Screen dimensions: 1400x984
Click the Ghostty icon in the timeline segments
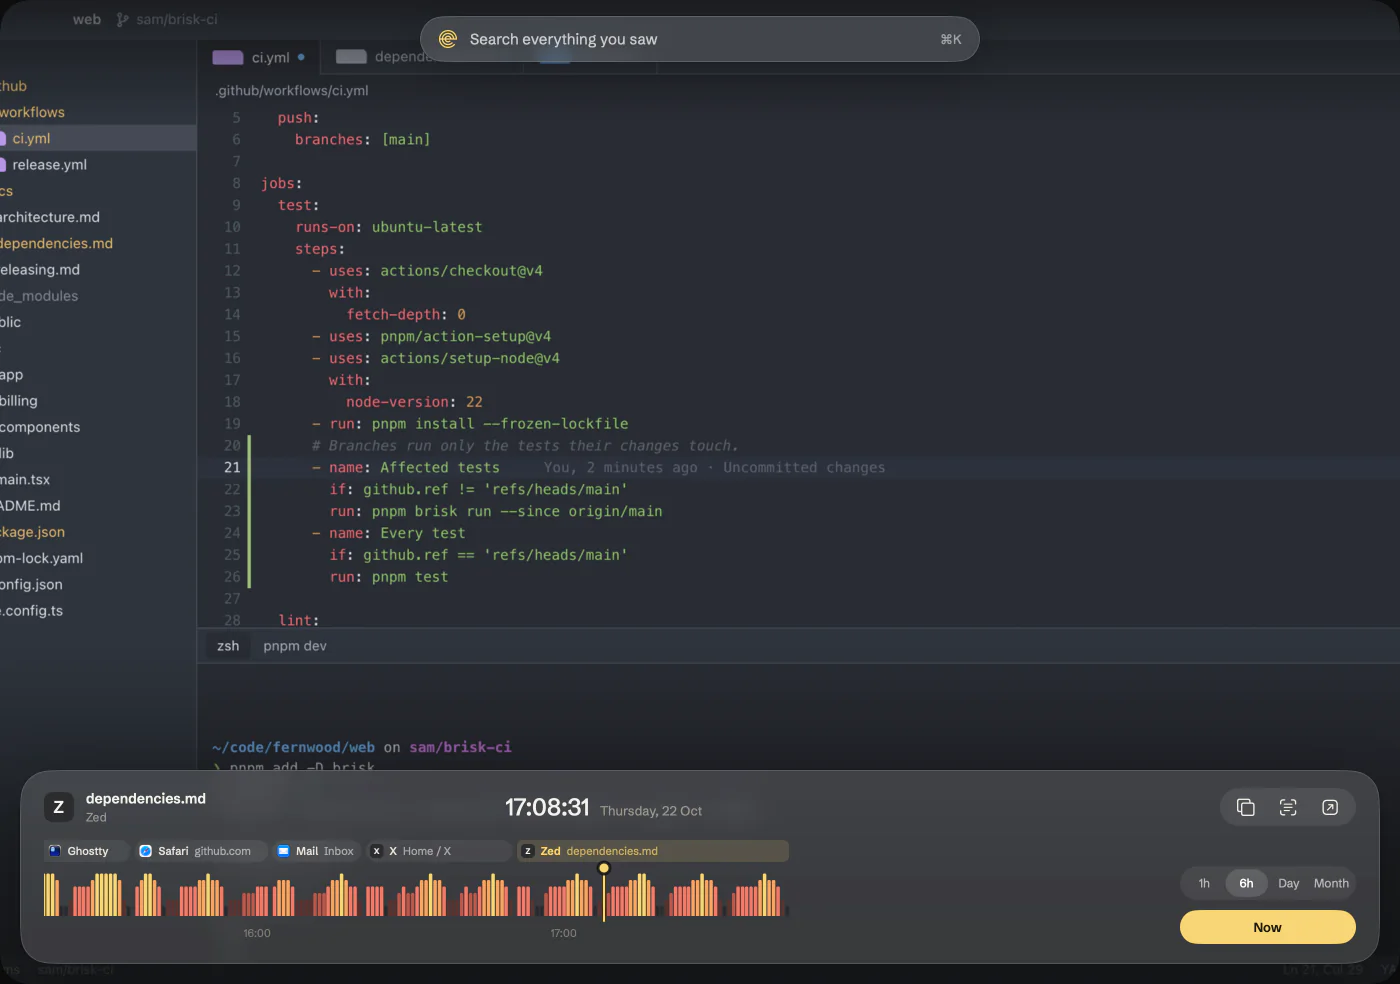pyautogui.click(x=55, y=851)
